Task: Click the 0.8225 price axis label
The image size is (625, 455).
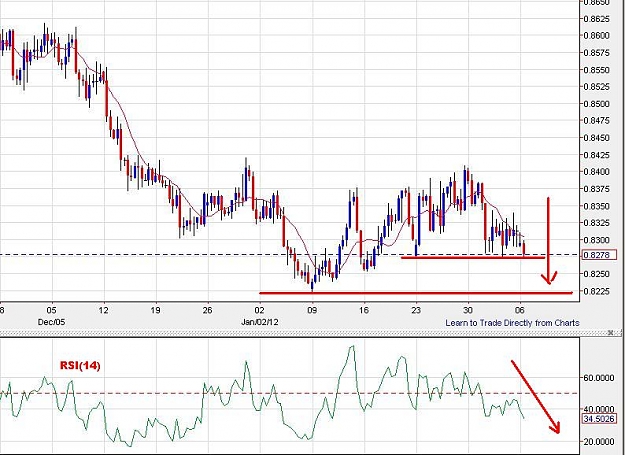Action: [x=596, y=291]
